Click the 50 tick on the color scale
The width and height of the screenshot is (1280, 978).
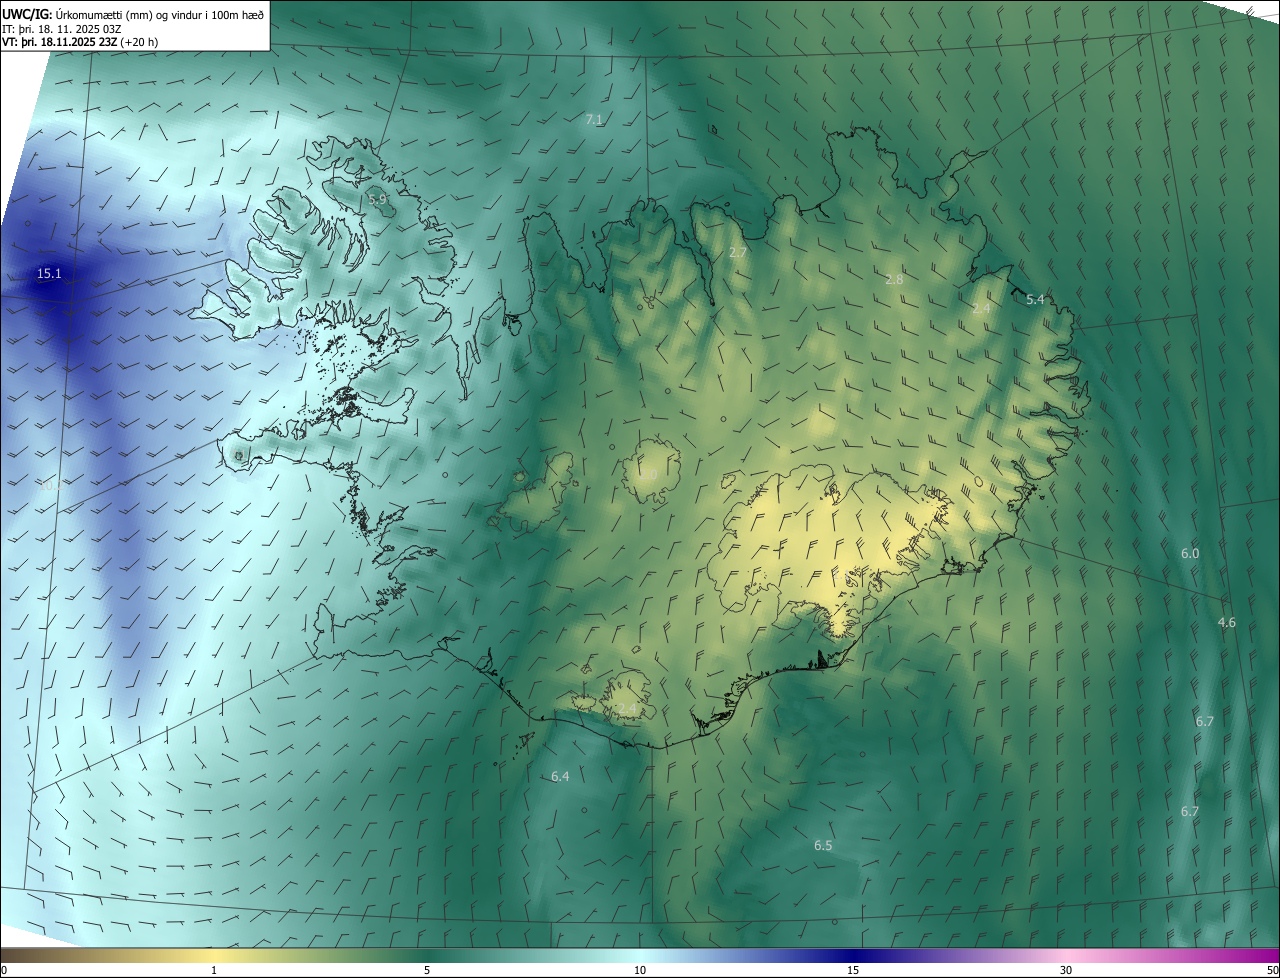[1272, 970]
